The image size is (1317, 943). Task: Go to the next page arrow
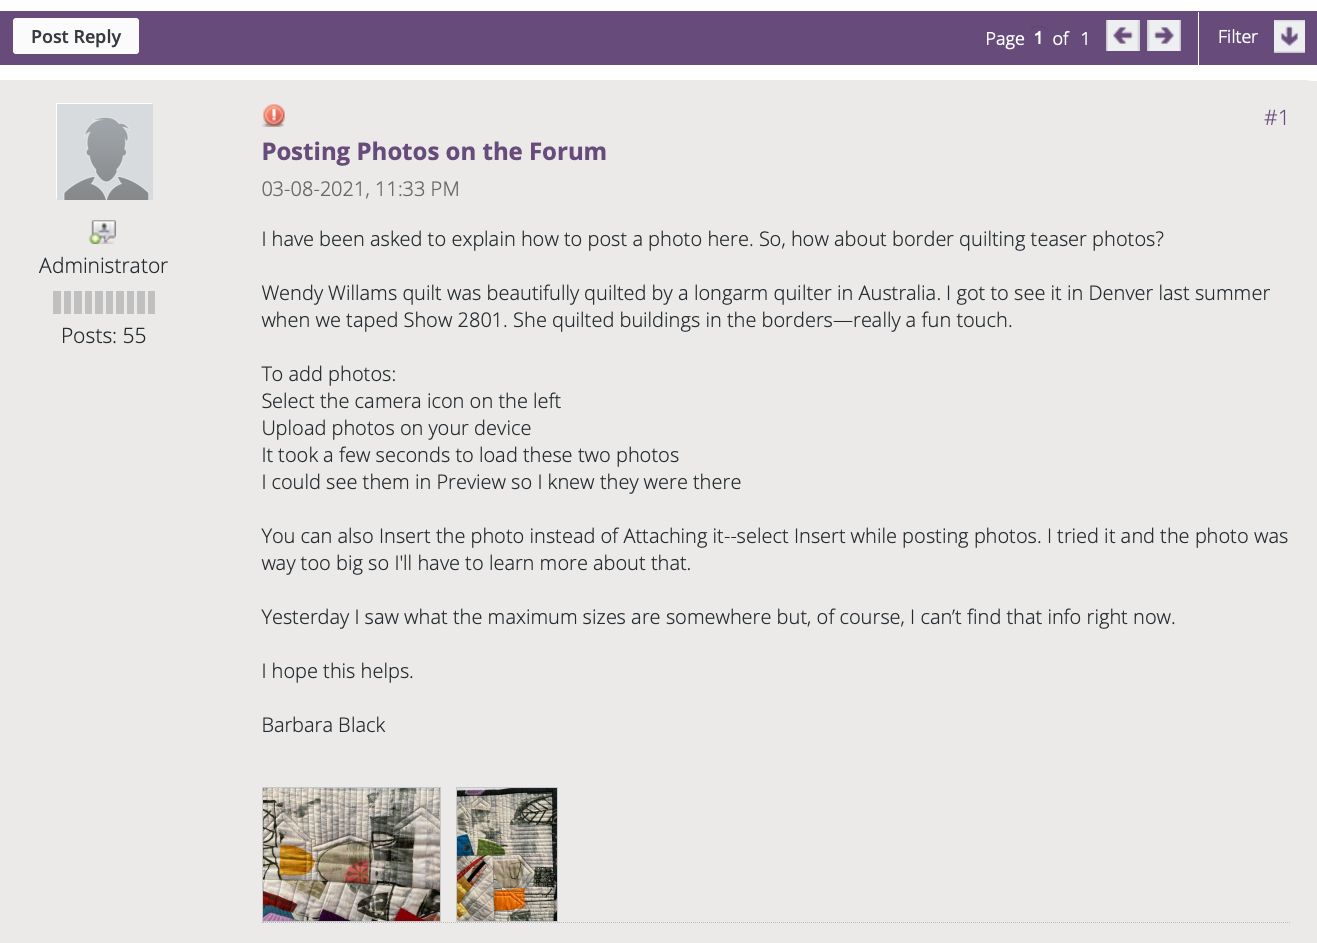coord(1163,37)
